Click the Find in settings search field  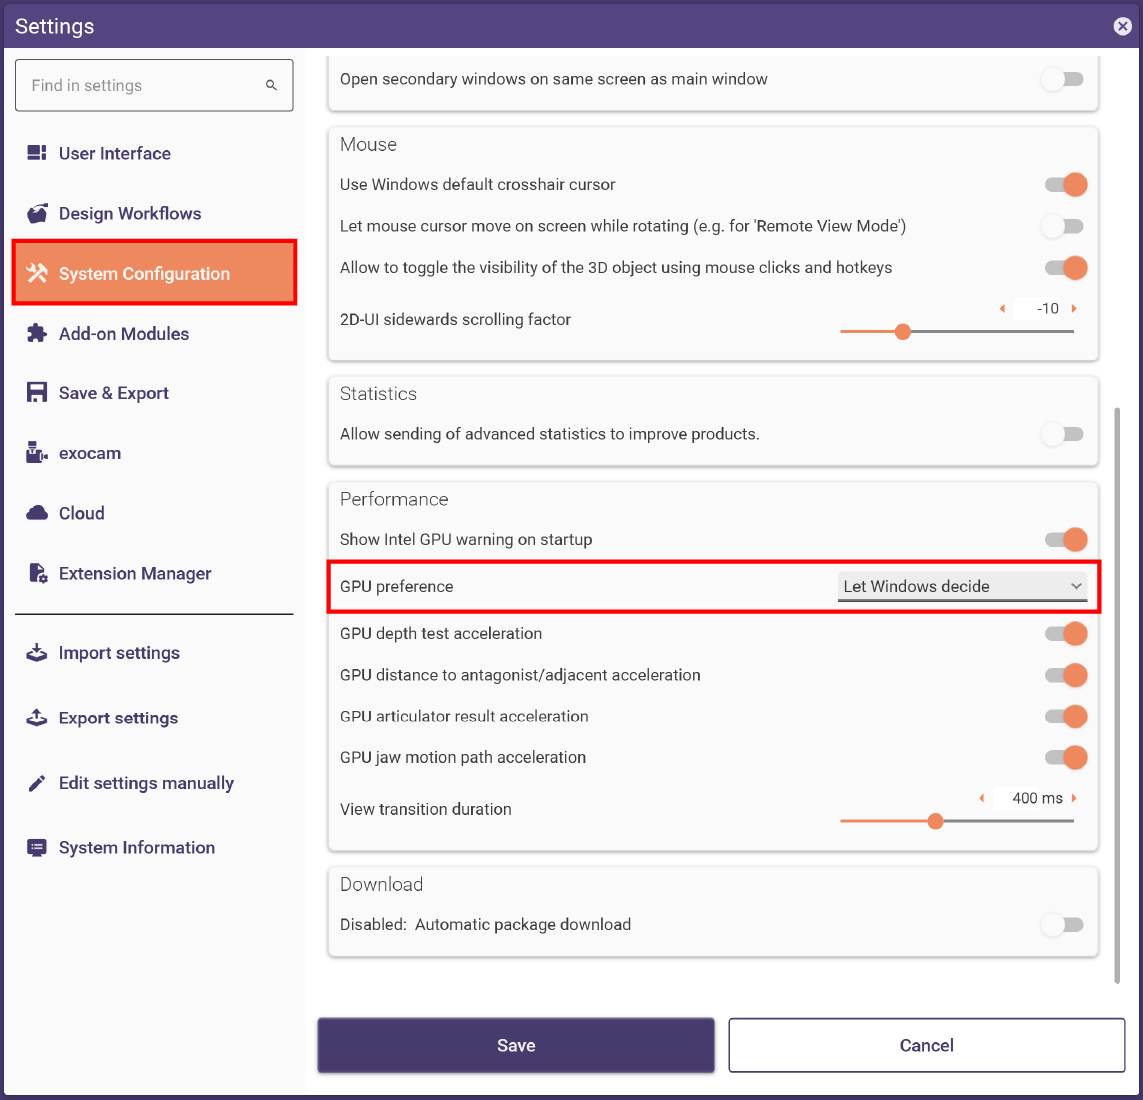click(x=154, y=85)
